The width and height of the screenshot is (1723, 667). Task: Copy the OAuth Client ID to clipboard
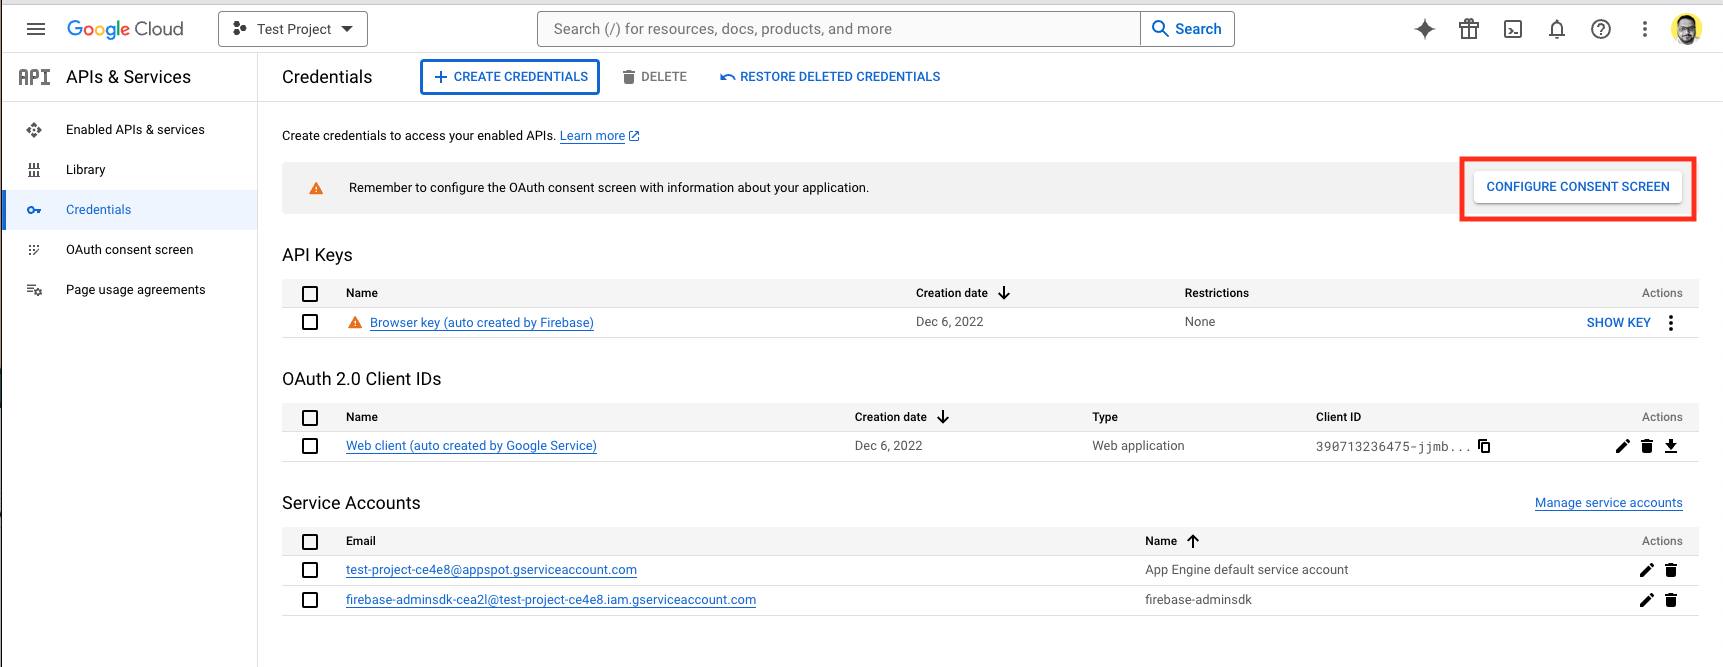1484,446
